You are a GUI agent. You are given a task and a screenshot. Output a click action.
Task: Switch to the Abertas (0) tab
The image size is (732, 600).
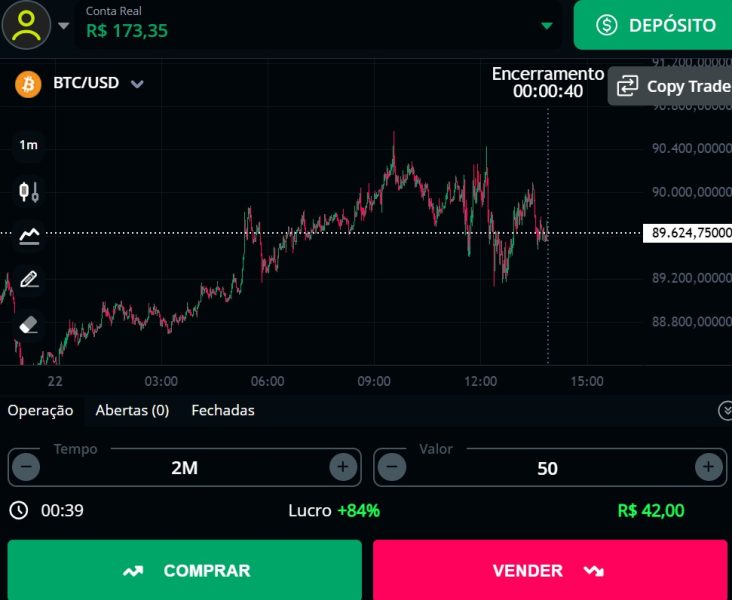point(132,410)
